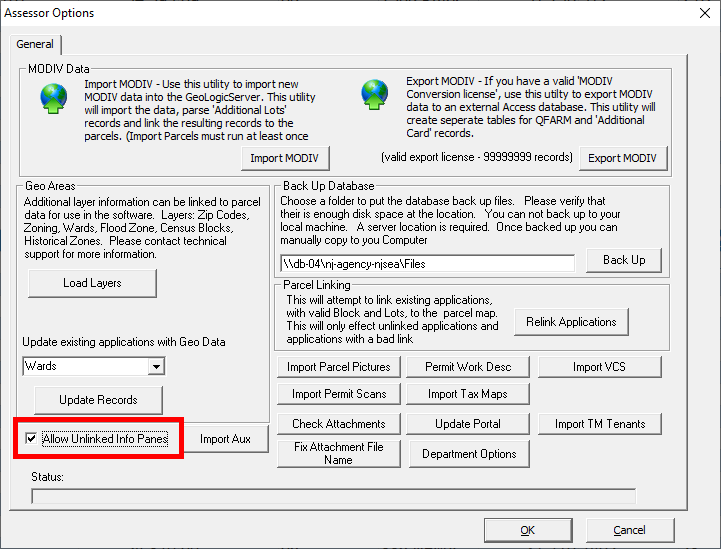Viewport: 721px width, 549px height.
Task: Click the valid export license records text
Action: (x=477, y=157)
